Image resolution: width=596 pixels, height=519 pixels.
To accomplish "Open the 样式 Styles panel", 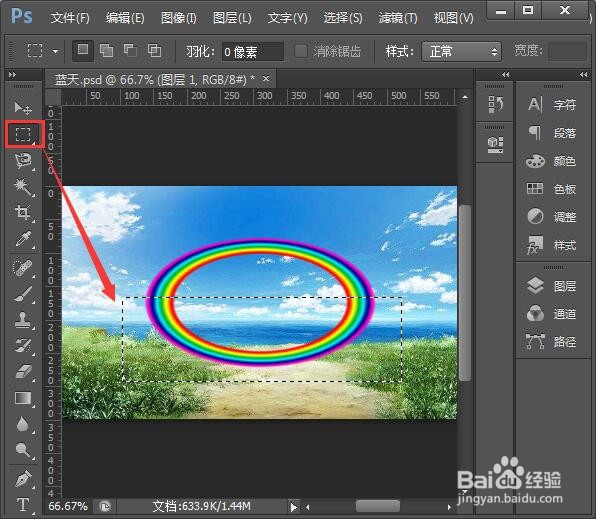I will click(552, 245).
